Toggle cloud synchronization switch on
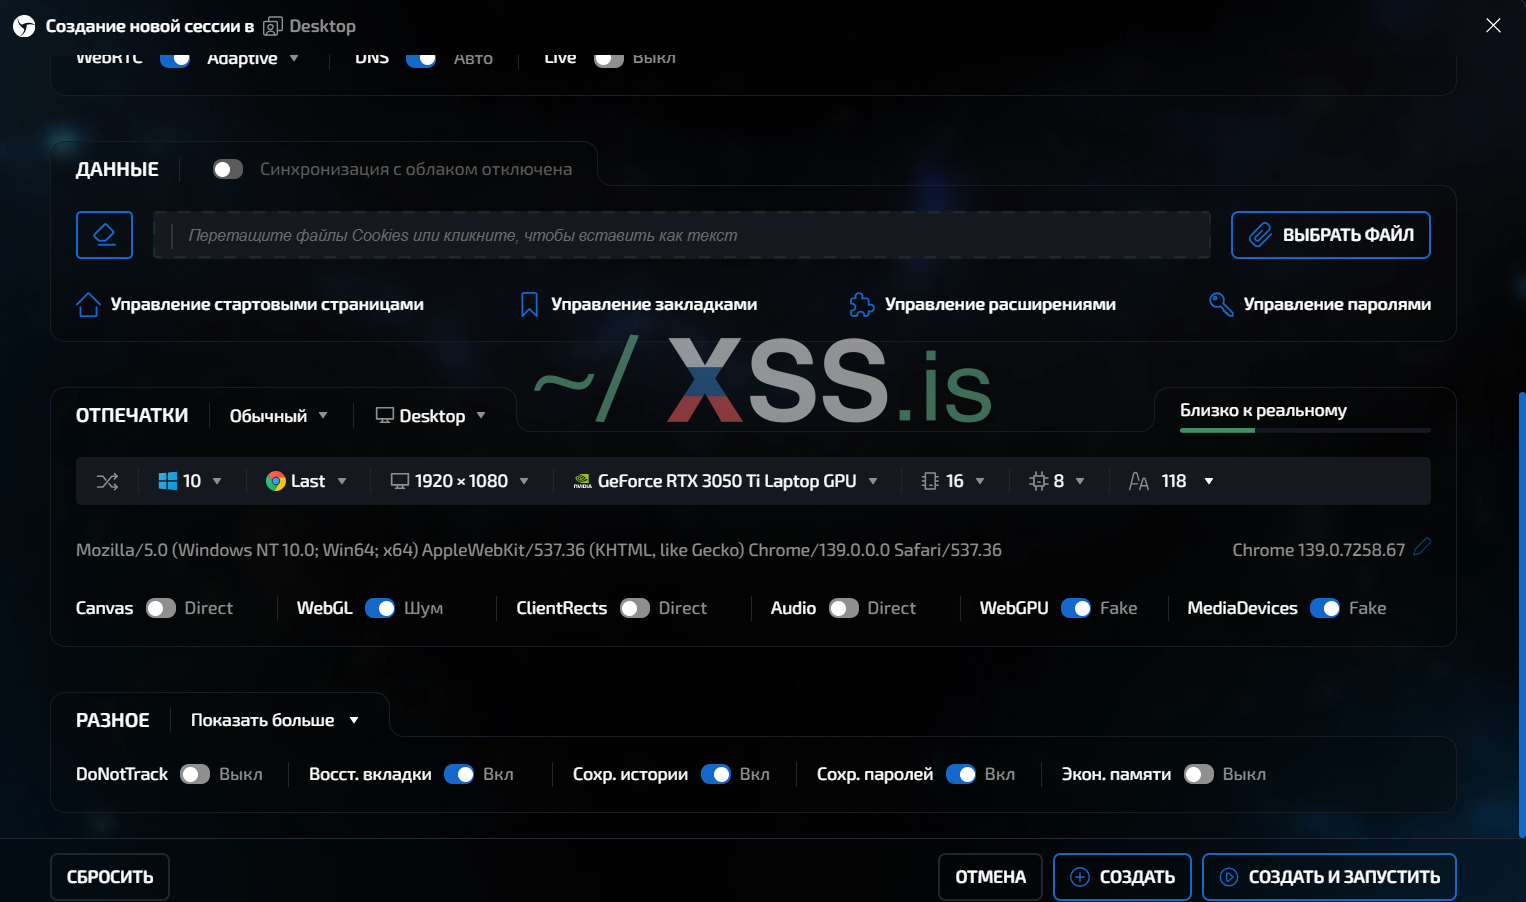 pyautogui.click(x=228, y=169)
